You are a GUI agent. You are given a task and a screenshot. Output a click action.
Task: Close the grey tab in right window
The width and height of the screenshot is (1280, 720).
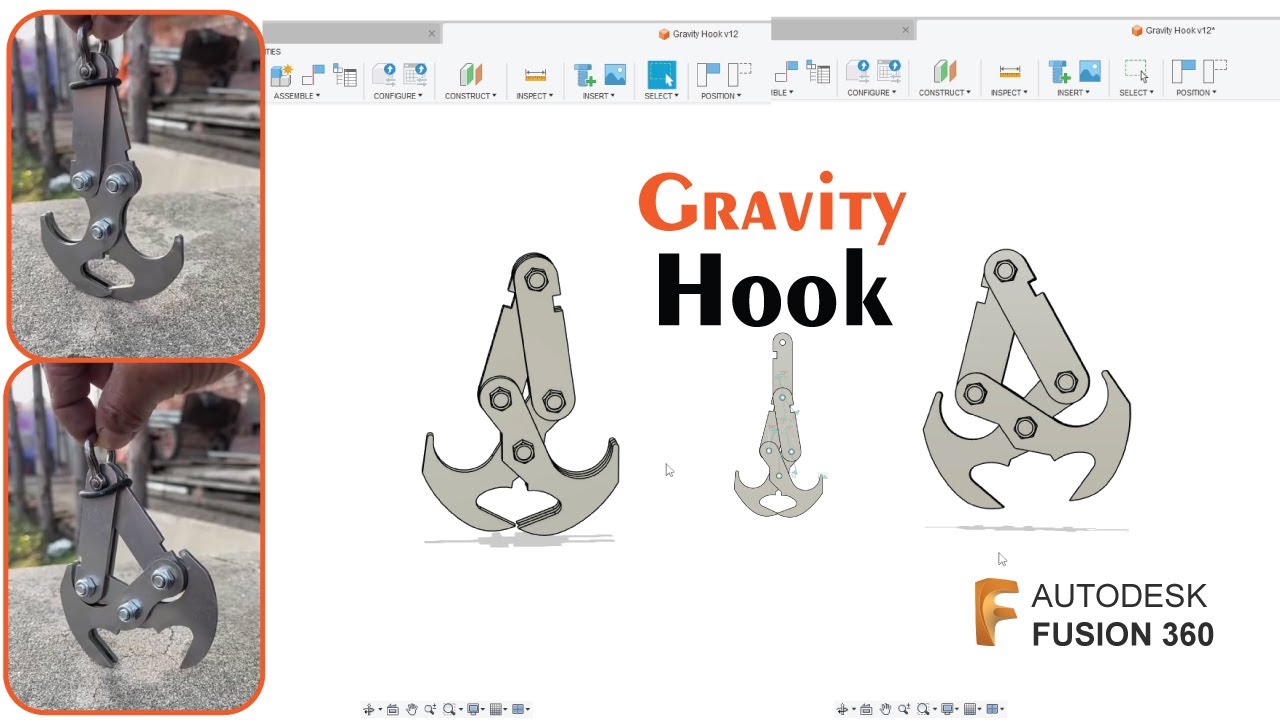pos(906,30)
